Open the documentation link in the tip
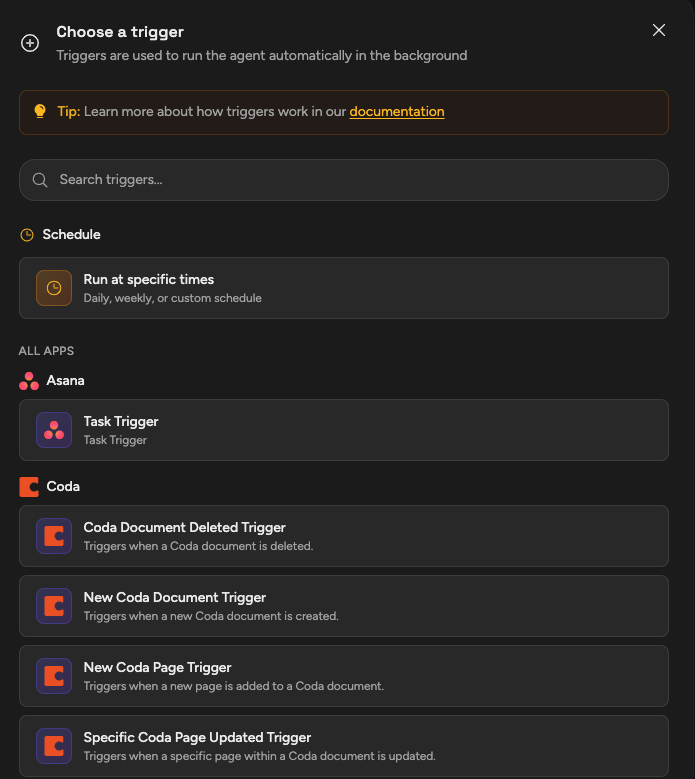This screenshot has height=779, width=695. tap(397, 111)
